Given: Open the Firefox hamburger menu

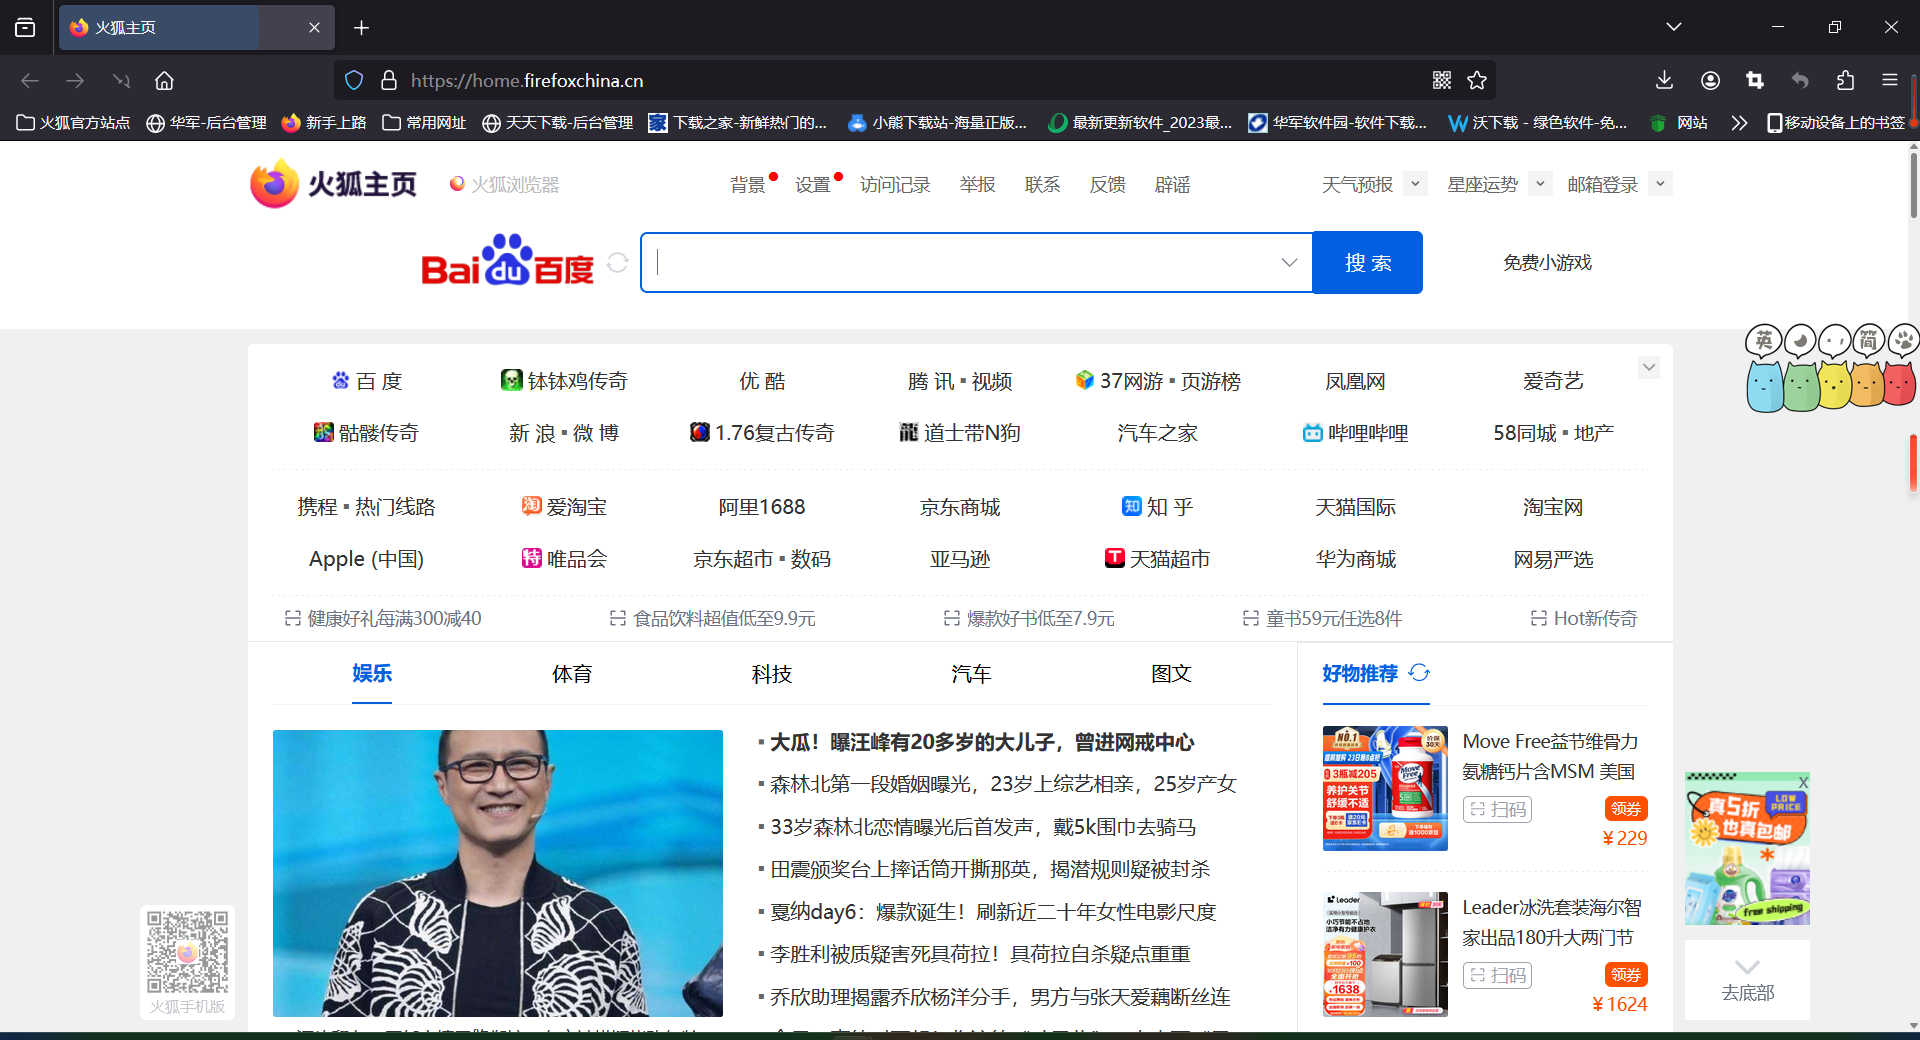Looking at the screenshot, I should point(1889,80).
